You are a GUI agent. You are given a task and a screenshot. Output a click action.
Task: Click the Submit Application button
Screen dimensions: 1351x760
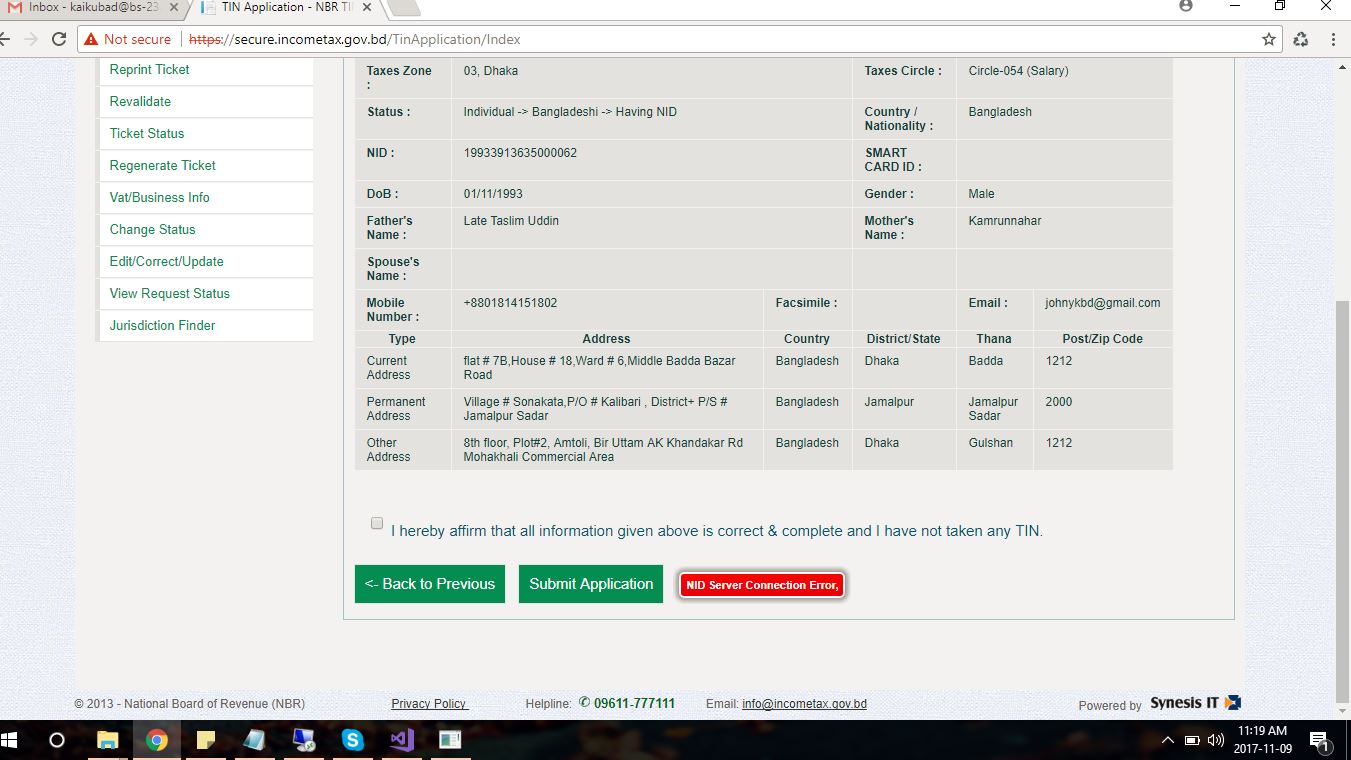coord(590,584)
